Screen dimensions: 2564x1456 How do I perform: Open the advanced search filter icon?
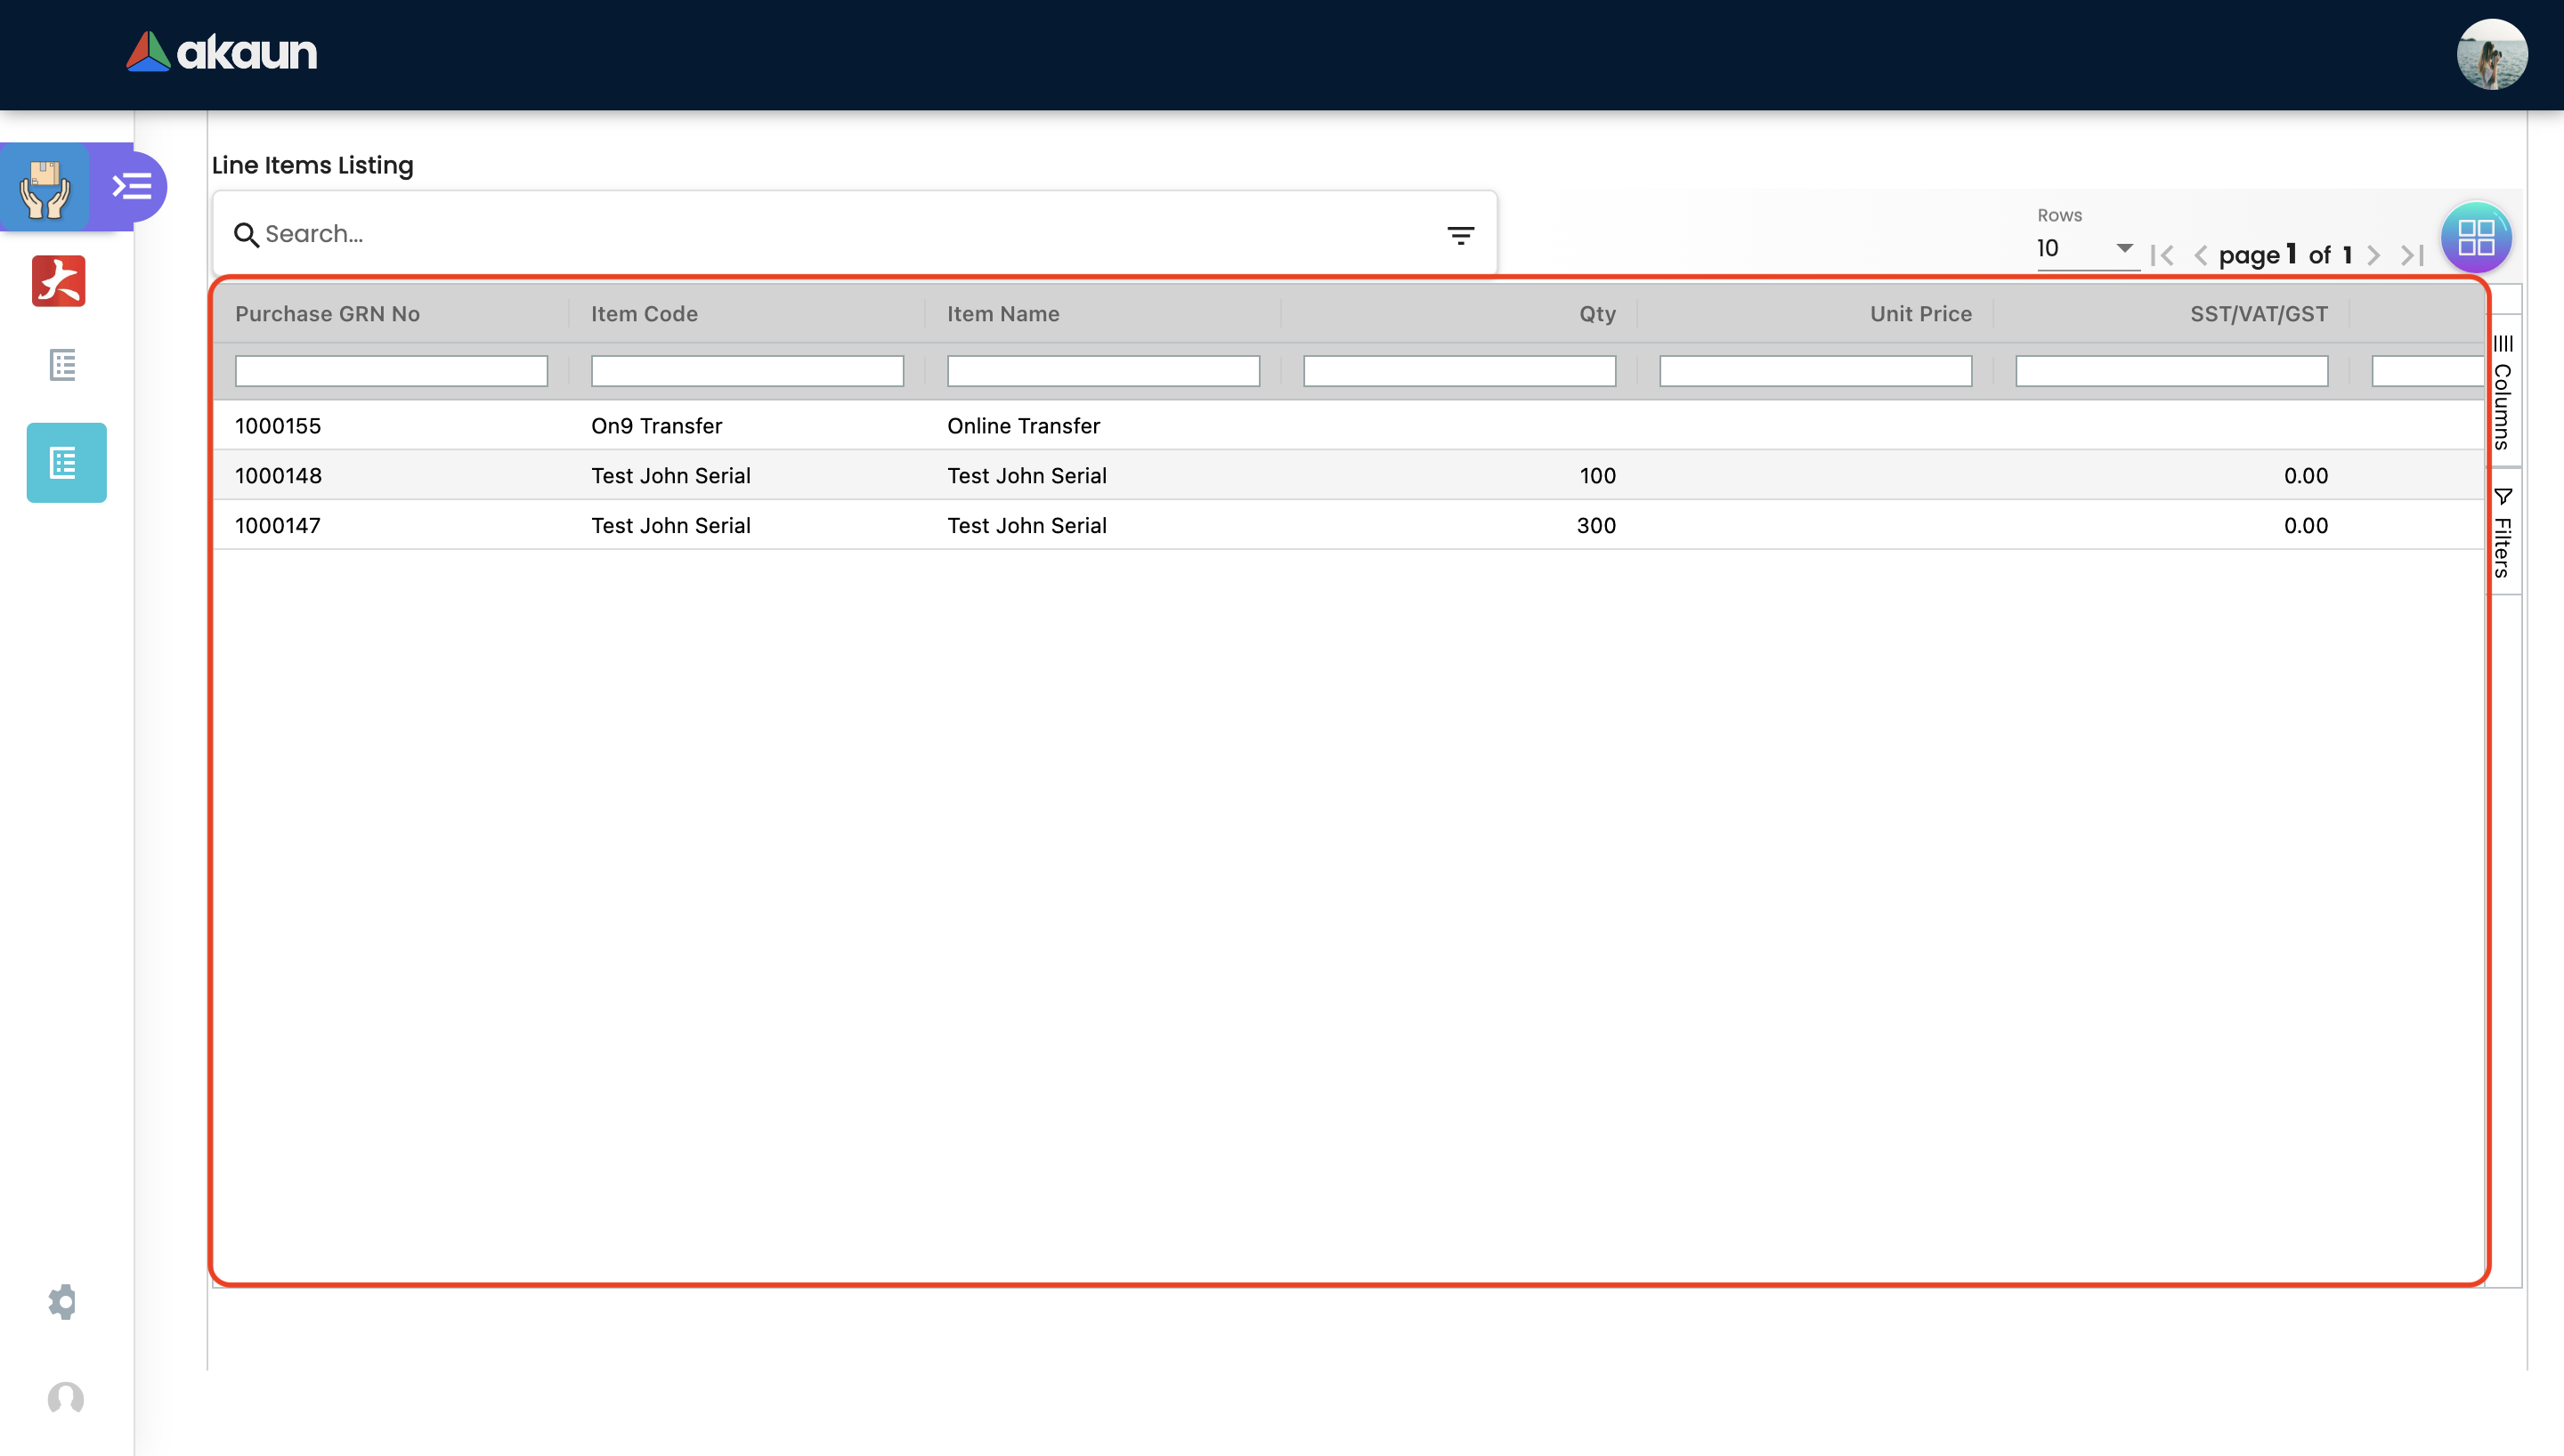click(1460, 235)
